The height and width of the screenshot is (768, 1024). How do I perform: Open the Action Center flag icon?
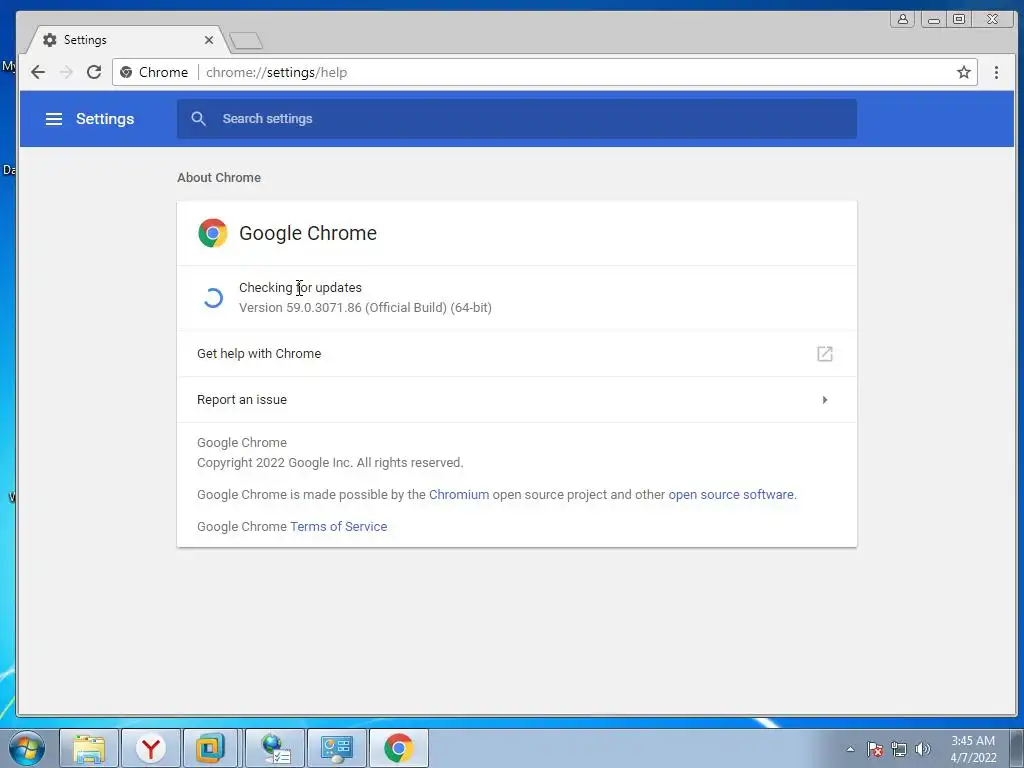point(875,749)
